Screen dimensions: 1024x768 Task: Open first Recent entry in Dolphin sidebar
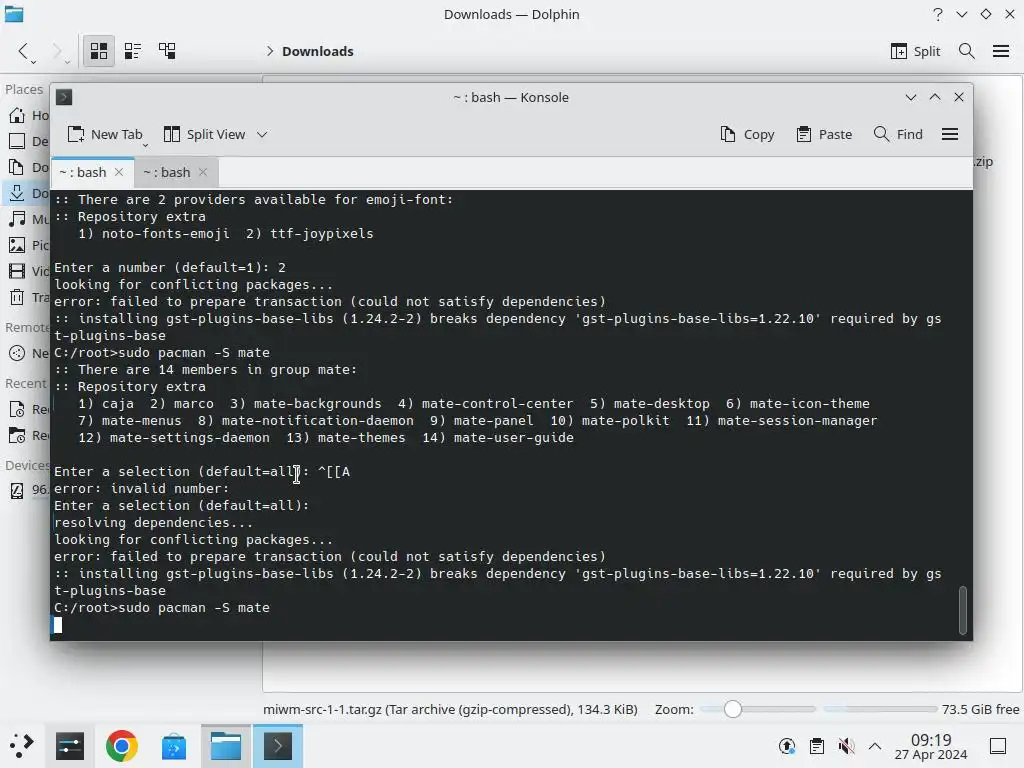pos(27,409)
